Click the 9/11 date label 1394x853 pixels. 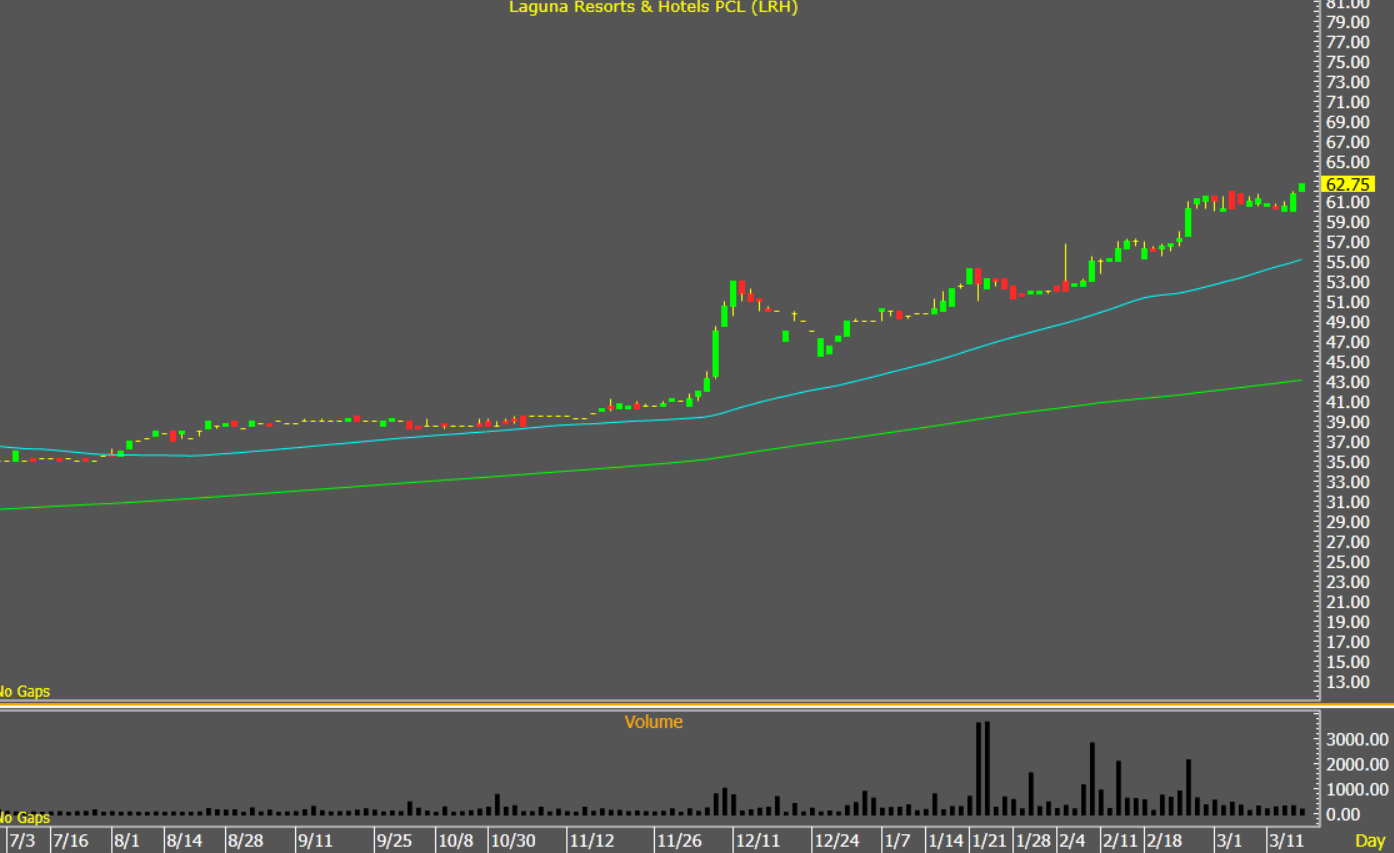[316, 840]
